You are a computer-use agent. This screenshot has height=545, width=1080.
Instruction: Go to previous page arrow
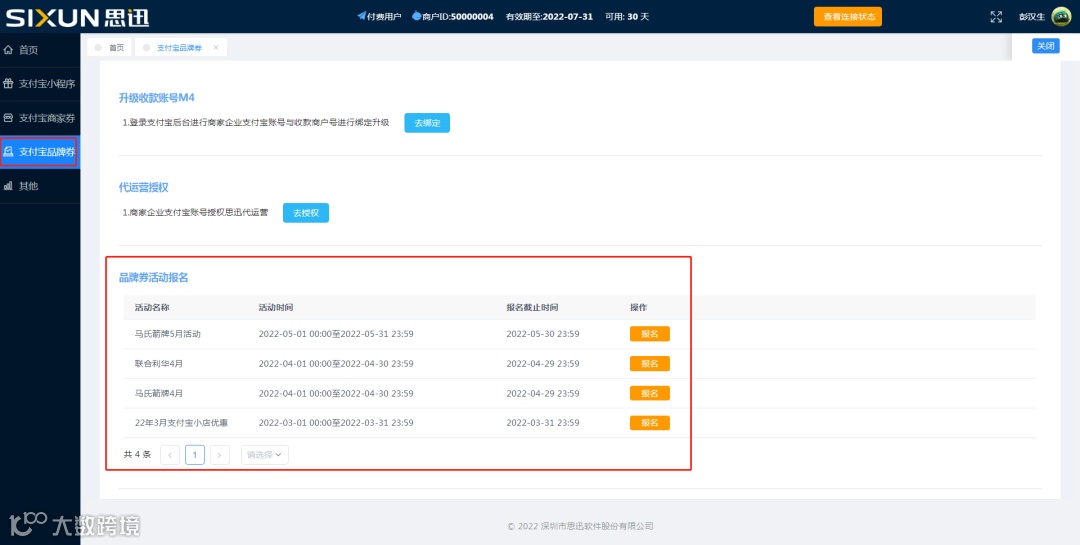click(170, 455)
